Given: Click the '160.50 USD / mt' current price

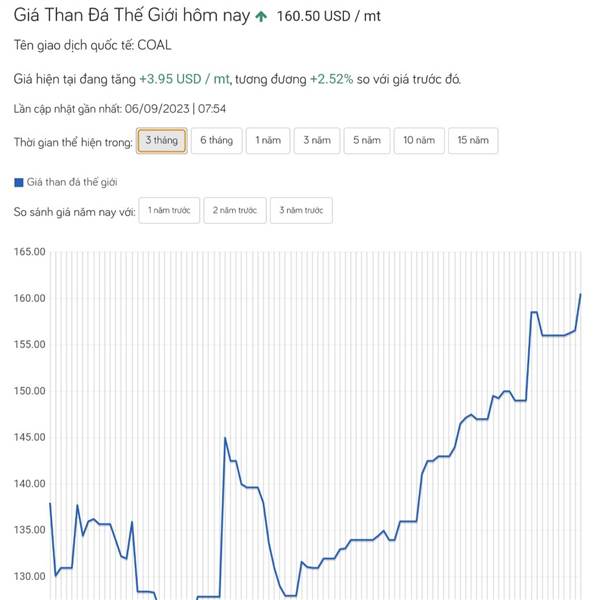Looking at the screenshot, I should point(328,16).
